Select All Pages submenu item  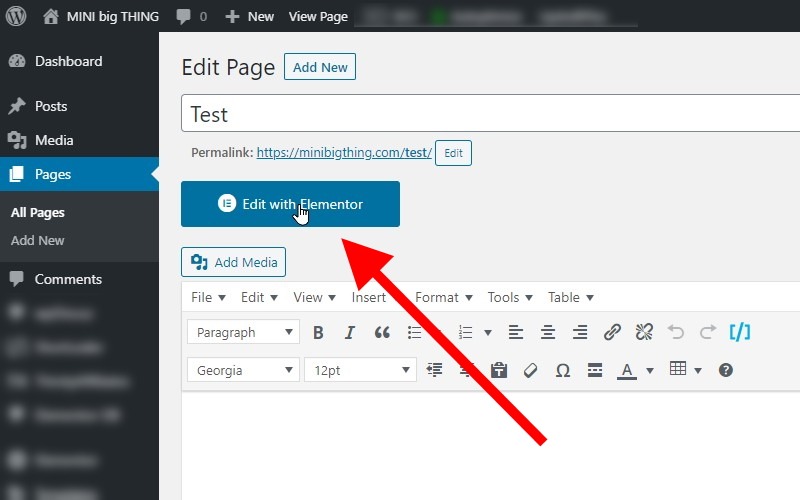38,213
